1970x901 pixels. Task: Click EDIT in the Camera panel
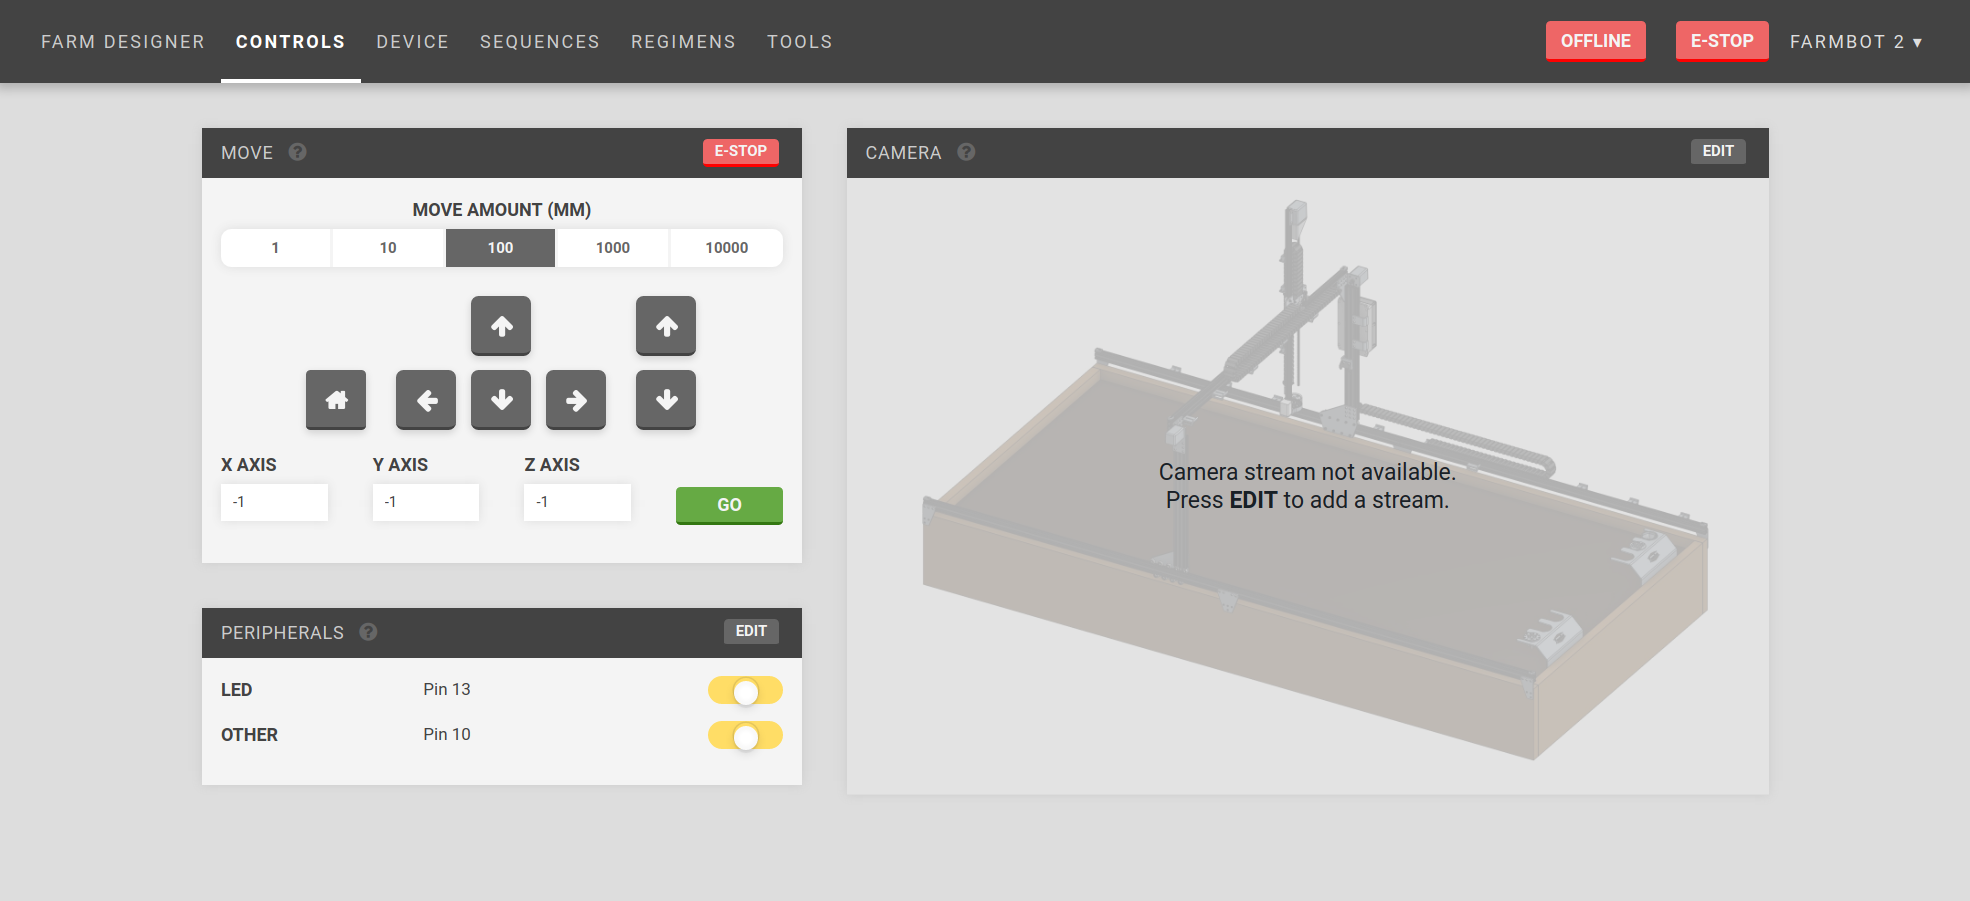tap(1717, 151)
